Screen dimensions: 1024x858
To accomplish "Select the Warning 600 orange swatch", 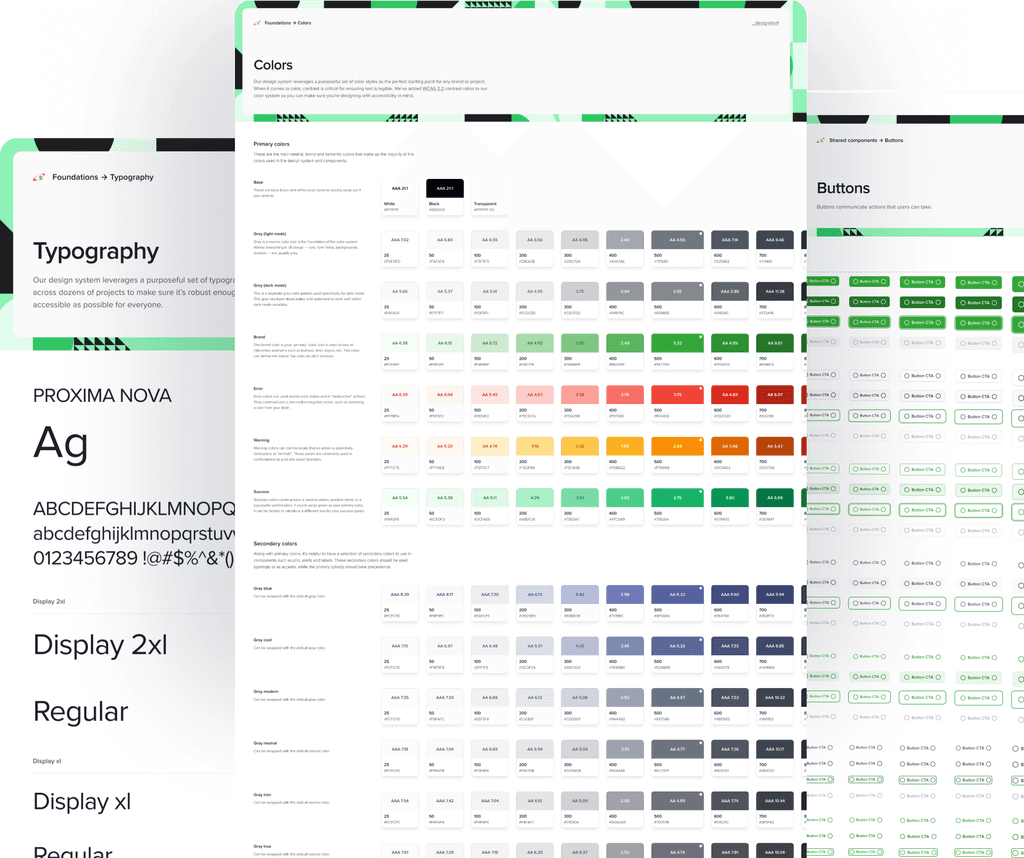I will coord(730,454).
